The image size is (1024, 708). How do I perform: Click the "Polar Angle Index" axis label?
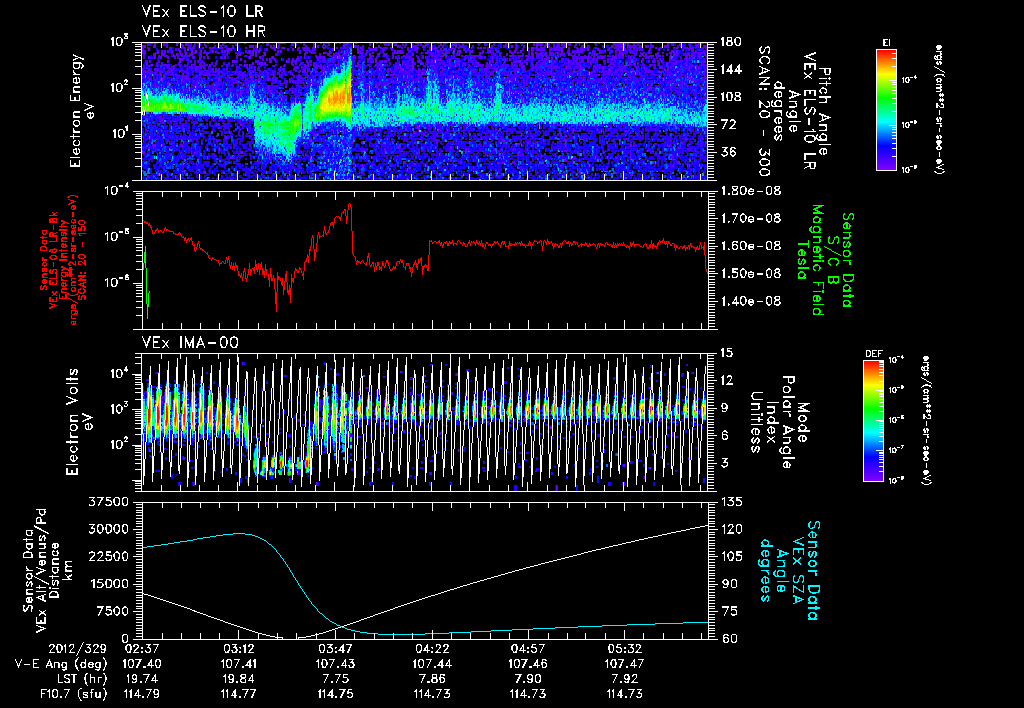(779, 421)
